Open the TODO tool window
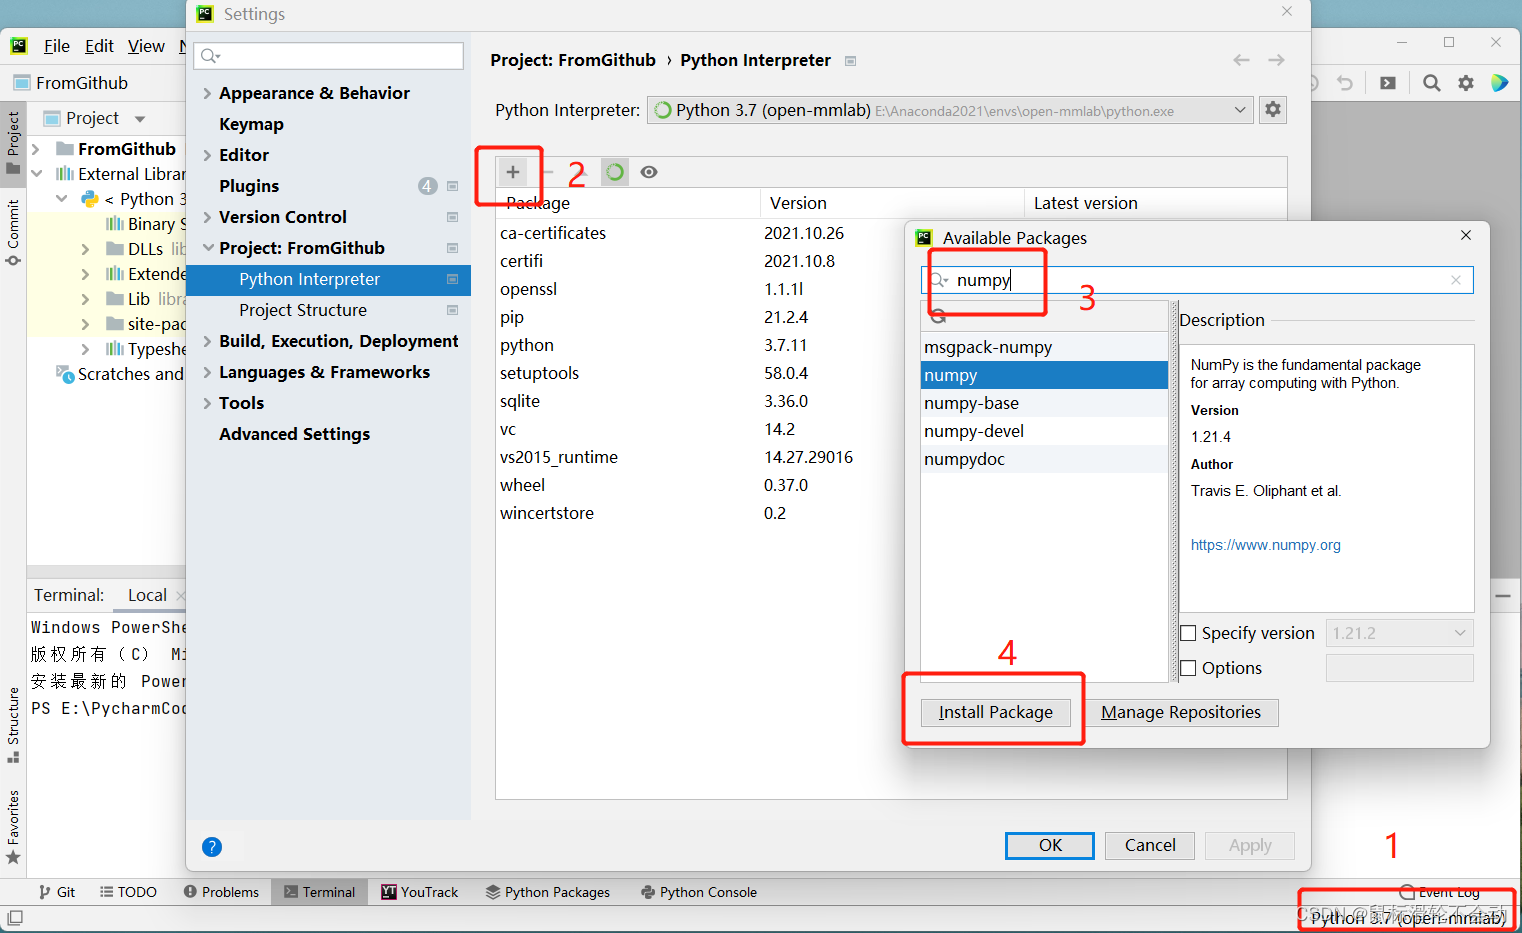 point(129,892)
